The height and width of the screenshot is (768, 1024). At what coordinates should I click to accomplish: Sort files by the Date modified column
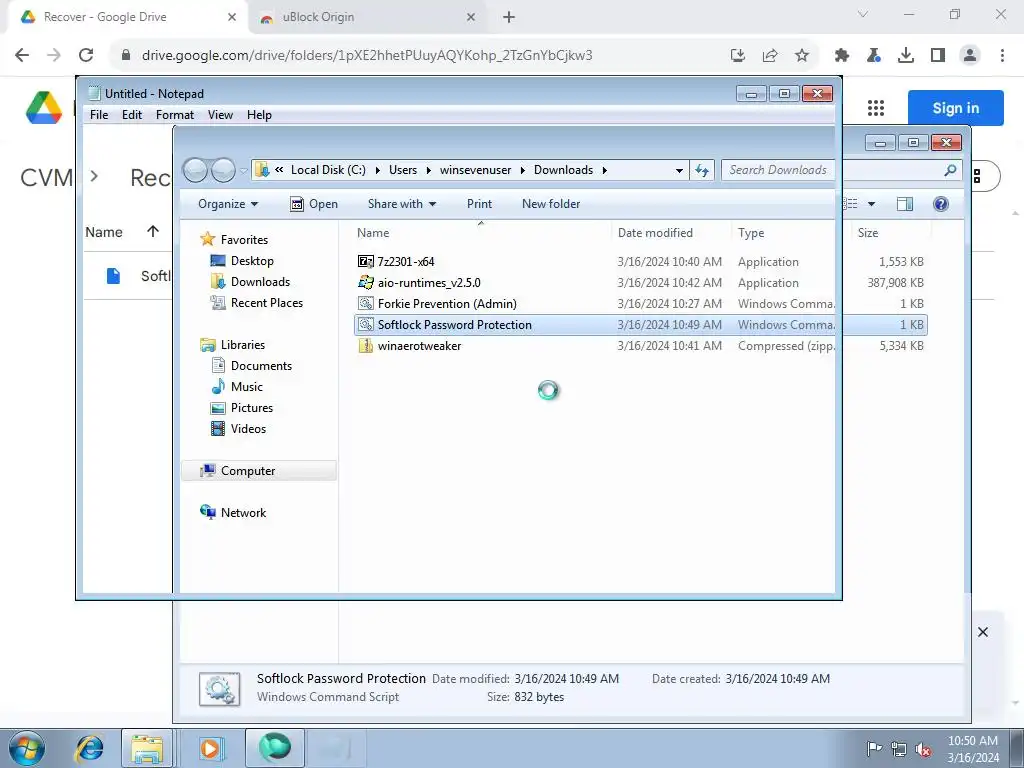pos(656,232)
